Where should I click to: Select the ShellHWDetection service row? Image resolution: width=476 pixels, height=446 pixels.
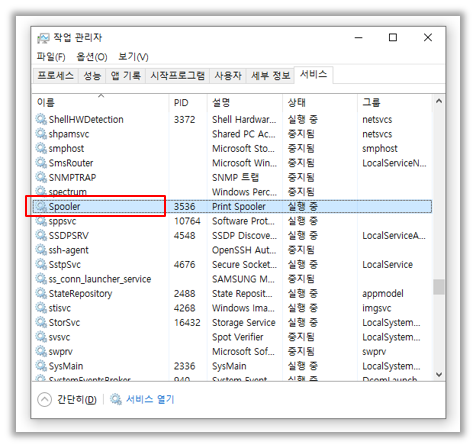(232, 119)
